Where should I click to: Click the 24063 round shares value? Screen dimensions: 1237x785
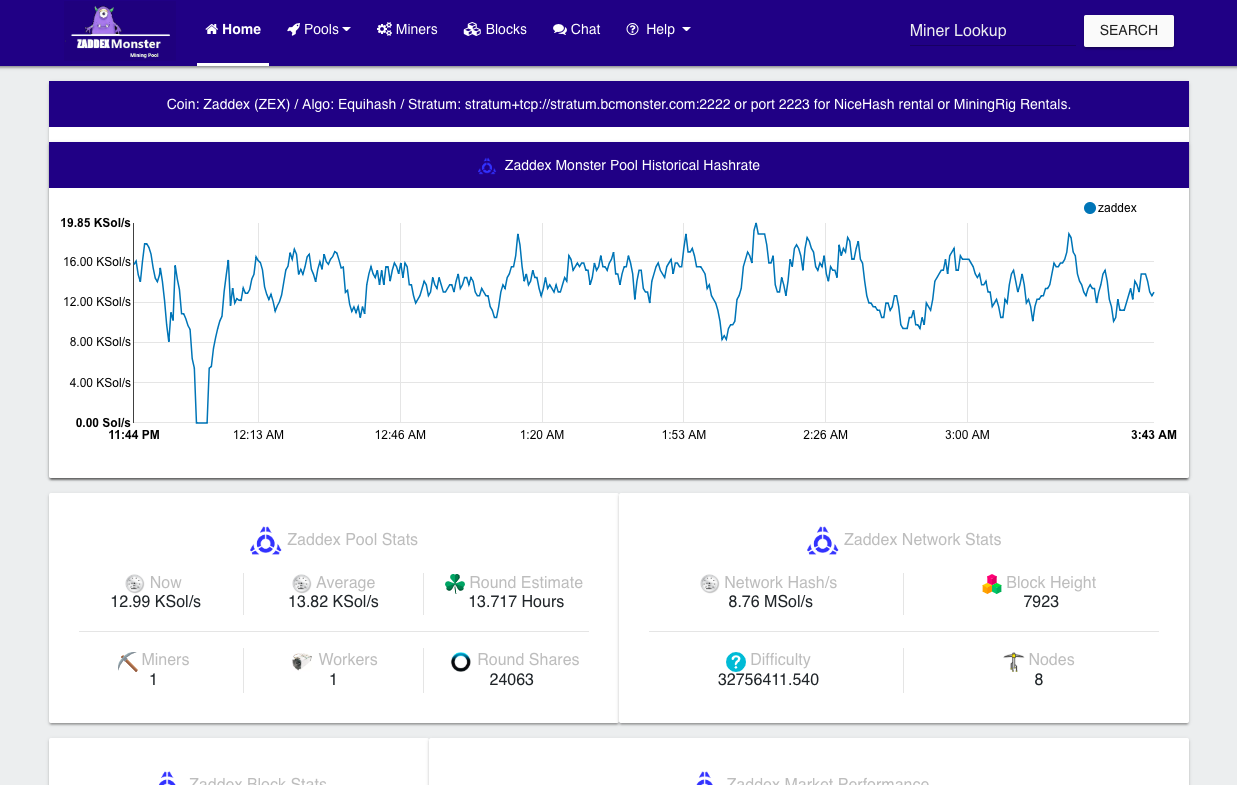512,680
